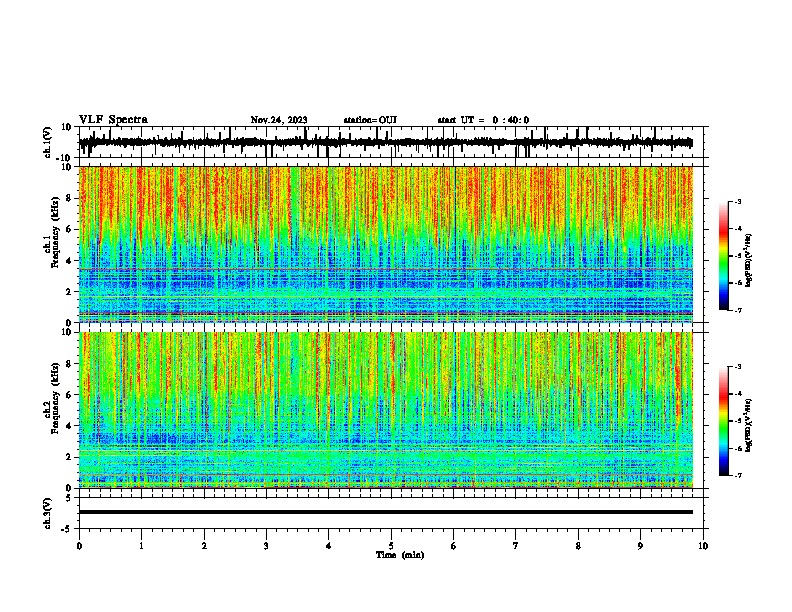Click the "-3" tick on ch.1 color bar

(x=738, y=201)
